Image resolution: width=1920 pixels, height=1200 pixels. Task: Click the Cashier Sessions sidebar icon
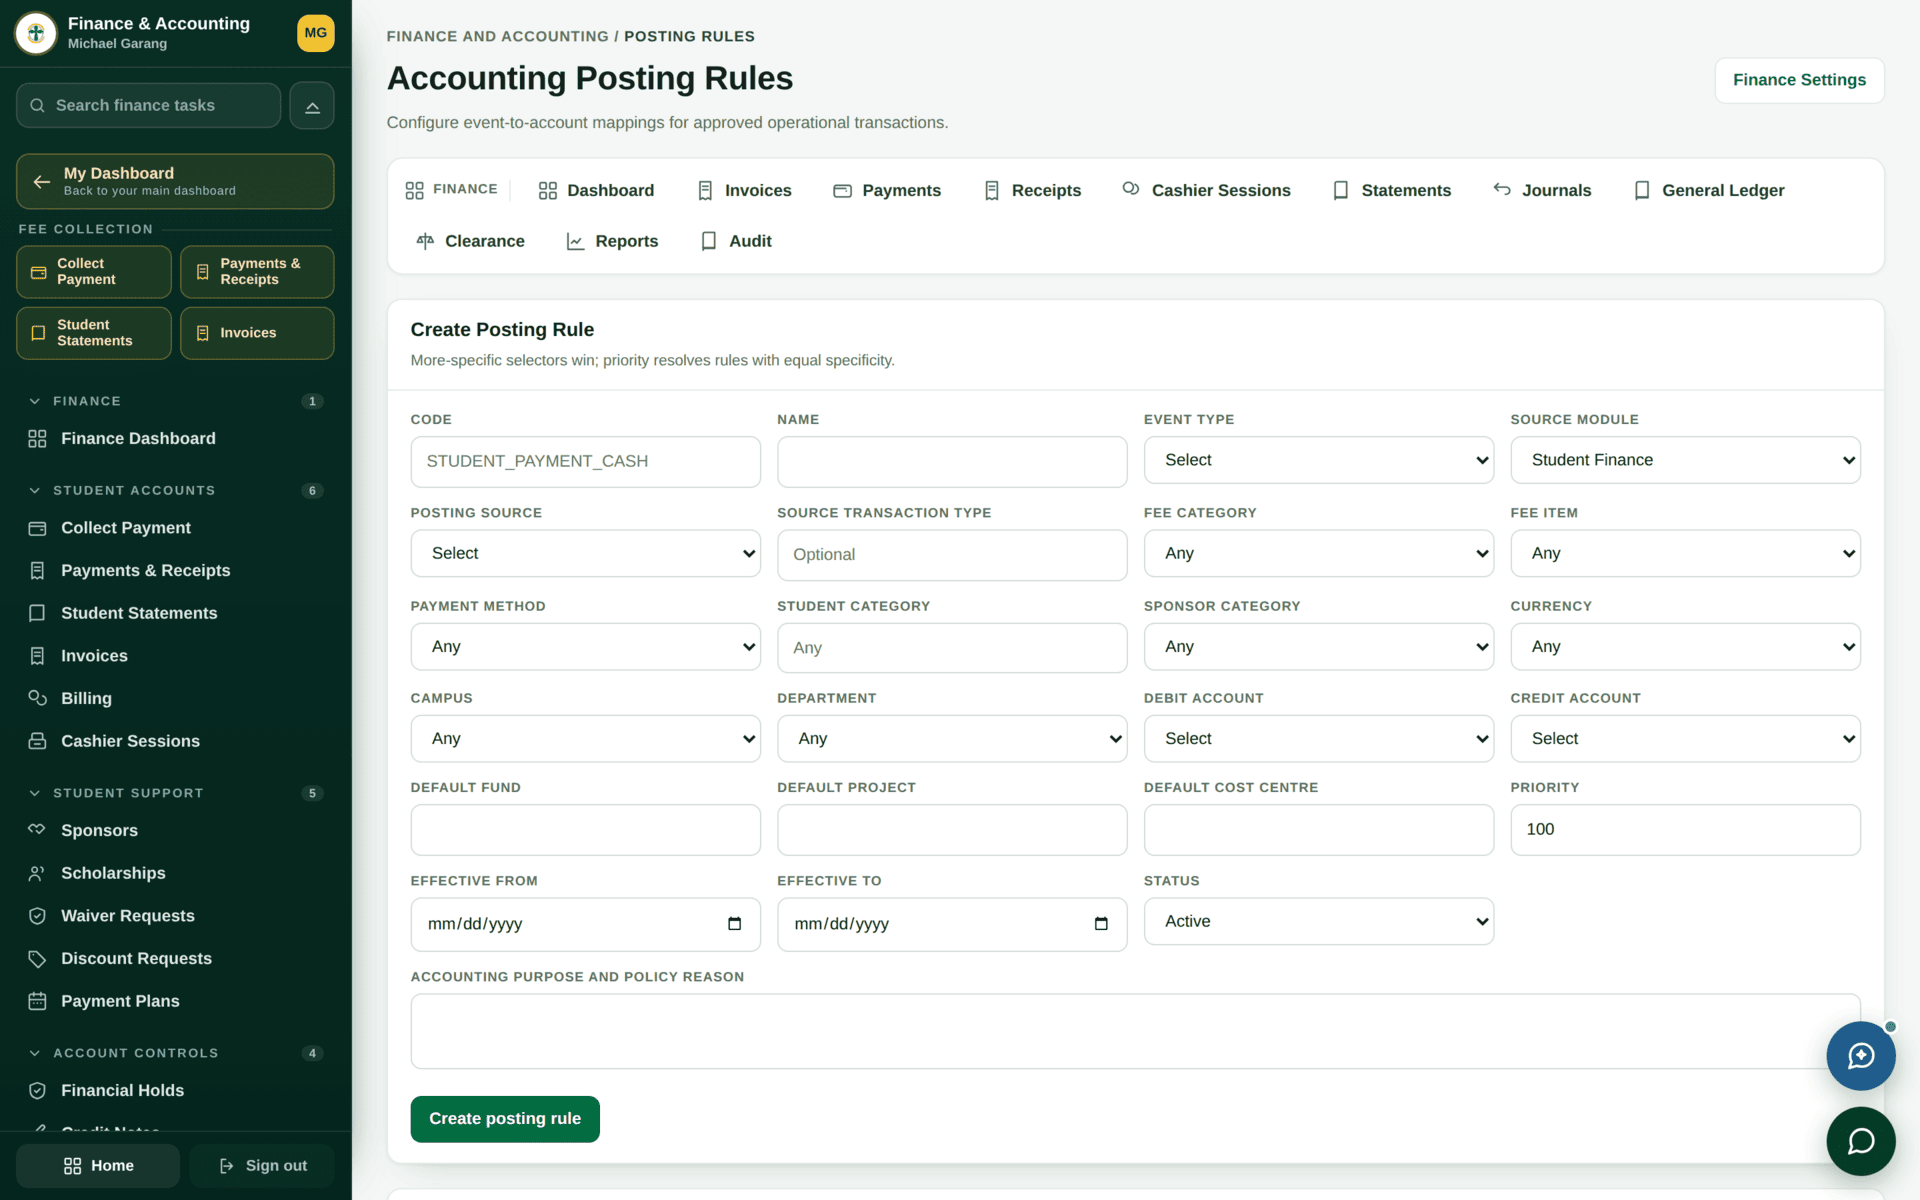click(x=37, y=741)
